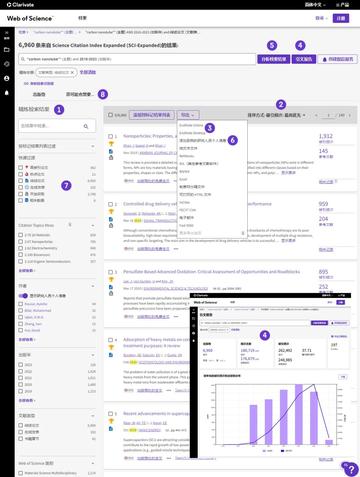Open the bell alerts icon in sidebar
Viewport: 360px width, 477px height.
tap(7, 93)
